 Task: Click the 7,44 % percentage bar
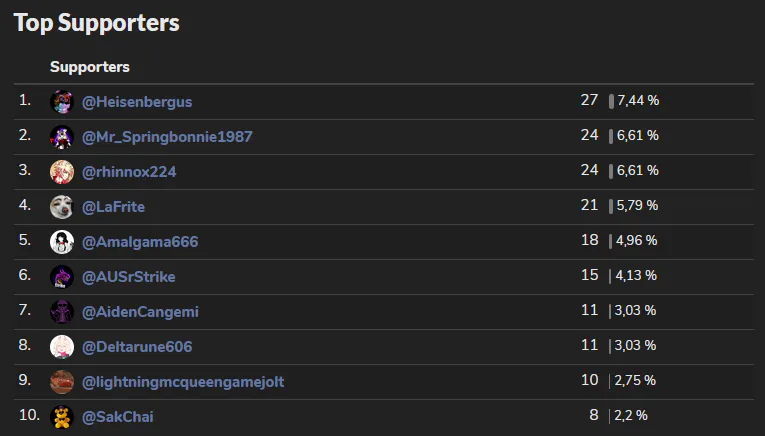[611, 101]
